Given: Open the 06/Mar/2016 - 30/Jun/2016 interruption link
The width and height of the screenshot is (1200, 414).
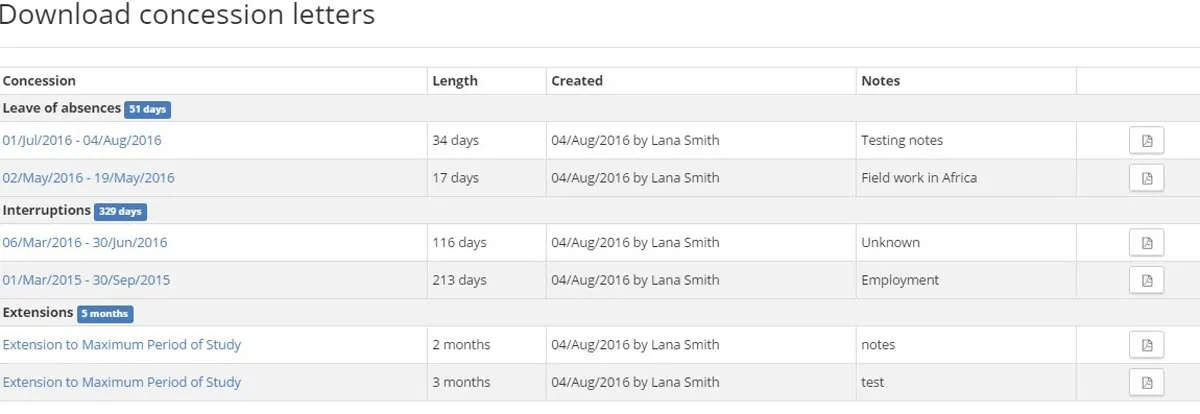Looking at the screenshot, I should [85, 243].
